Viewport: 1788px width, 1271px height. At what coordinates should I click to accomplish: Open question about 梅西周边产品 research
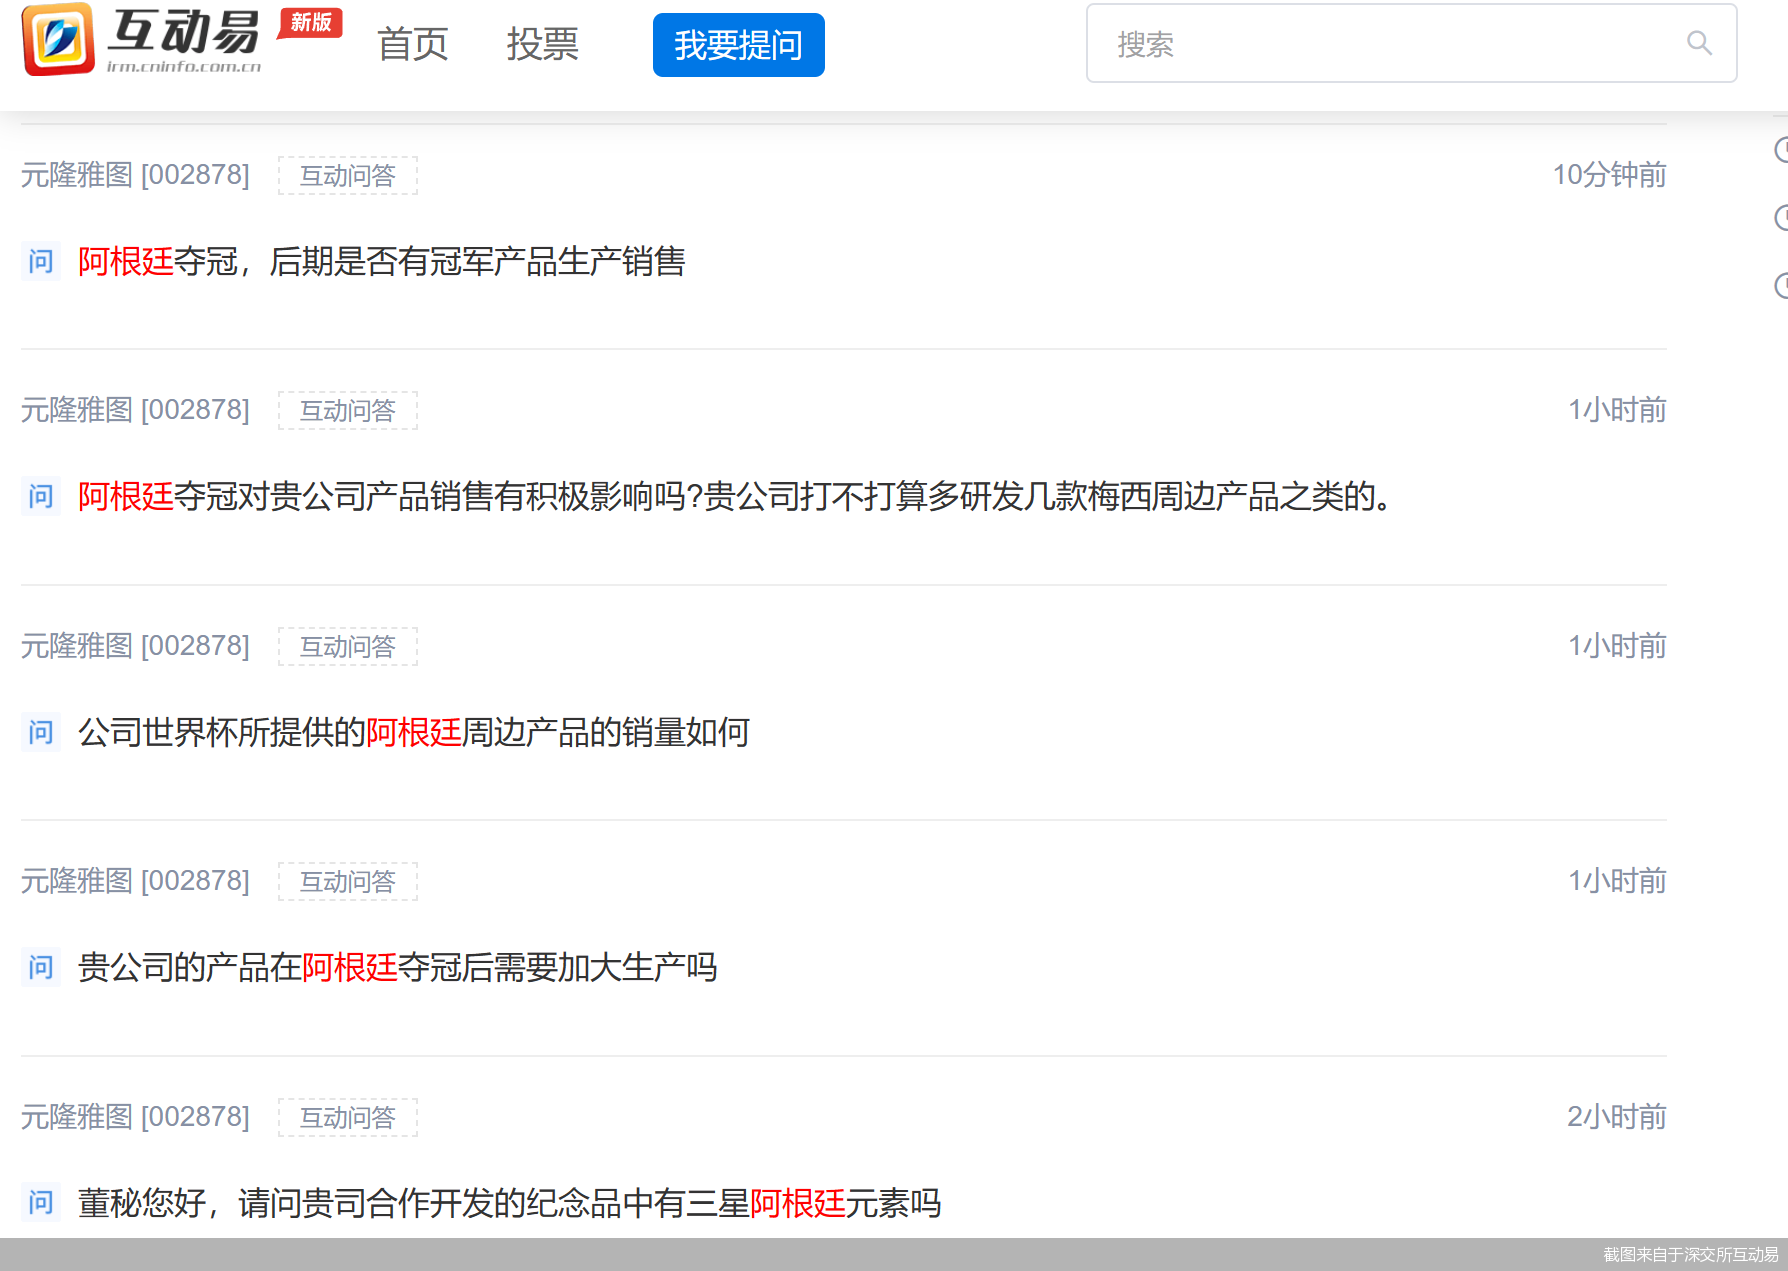pyautogui.click(x=735, y=497)
